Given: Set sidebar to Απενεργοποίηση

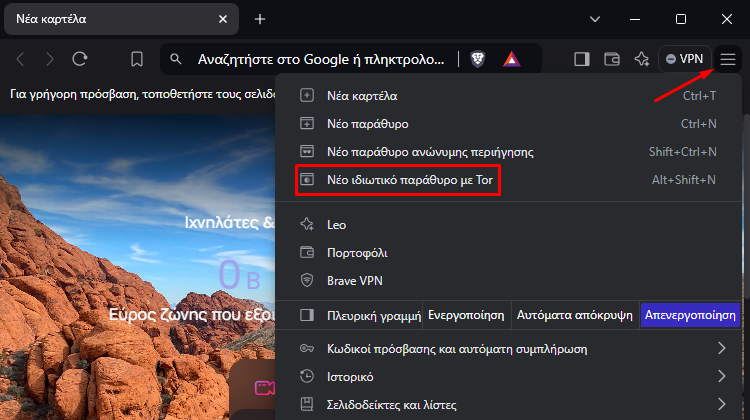Looking at the screenshot, I should click(x=690, y=315).
